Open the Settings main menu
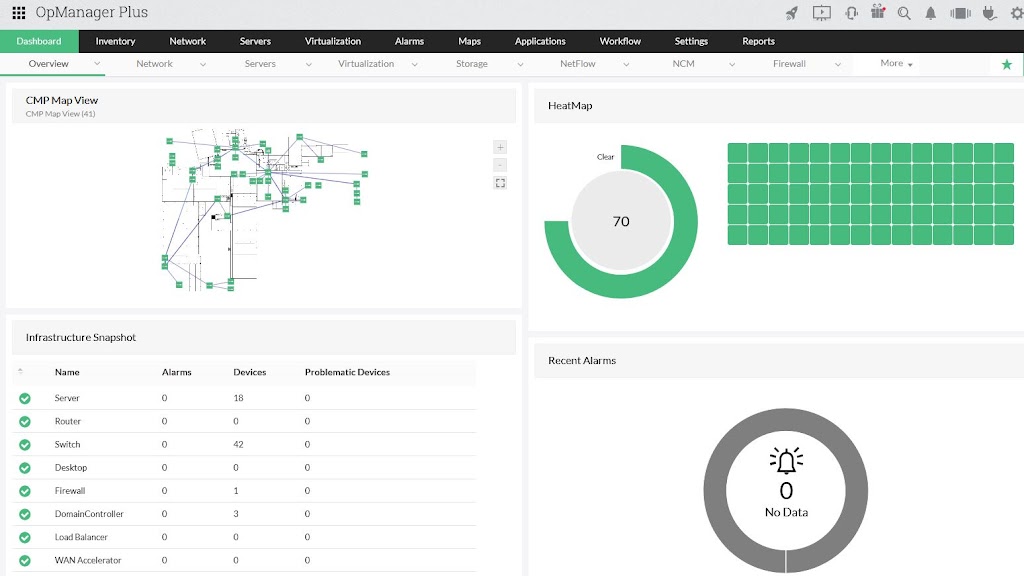The width and height of the screenshot is (1024, 576). (x=691, y=41)
